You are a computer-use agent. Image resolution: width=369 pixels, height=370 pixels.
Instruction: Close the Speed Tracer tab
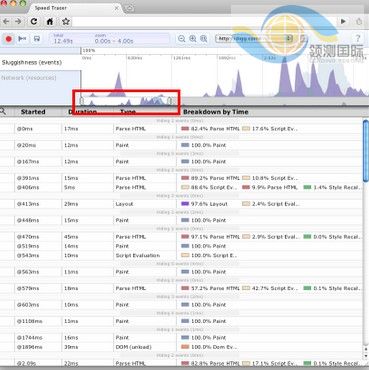[116, 8]
